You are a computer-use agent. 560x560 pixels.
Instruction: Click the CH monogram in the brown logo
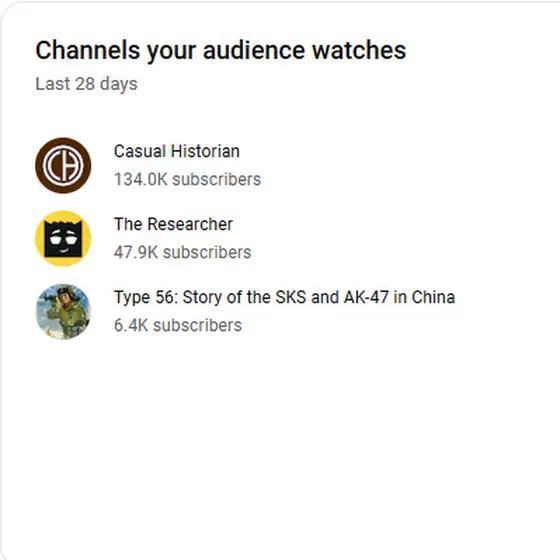[x=63, y=165]
